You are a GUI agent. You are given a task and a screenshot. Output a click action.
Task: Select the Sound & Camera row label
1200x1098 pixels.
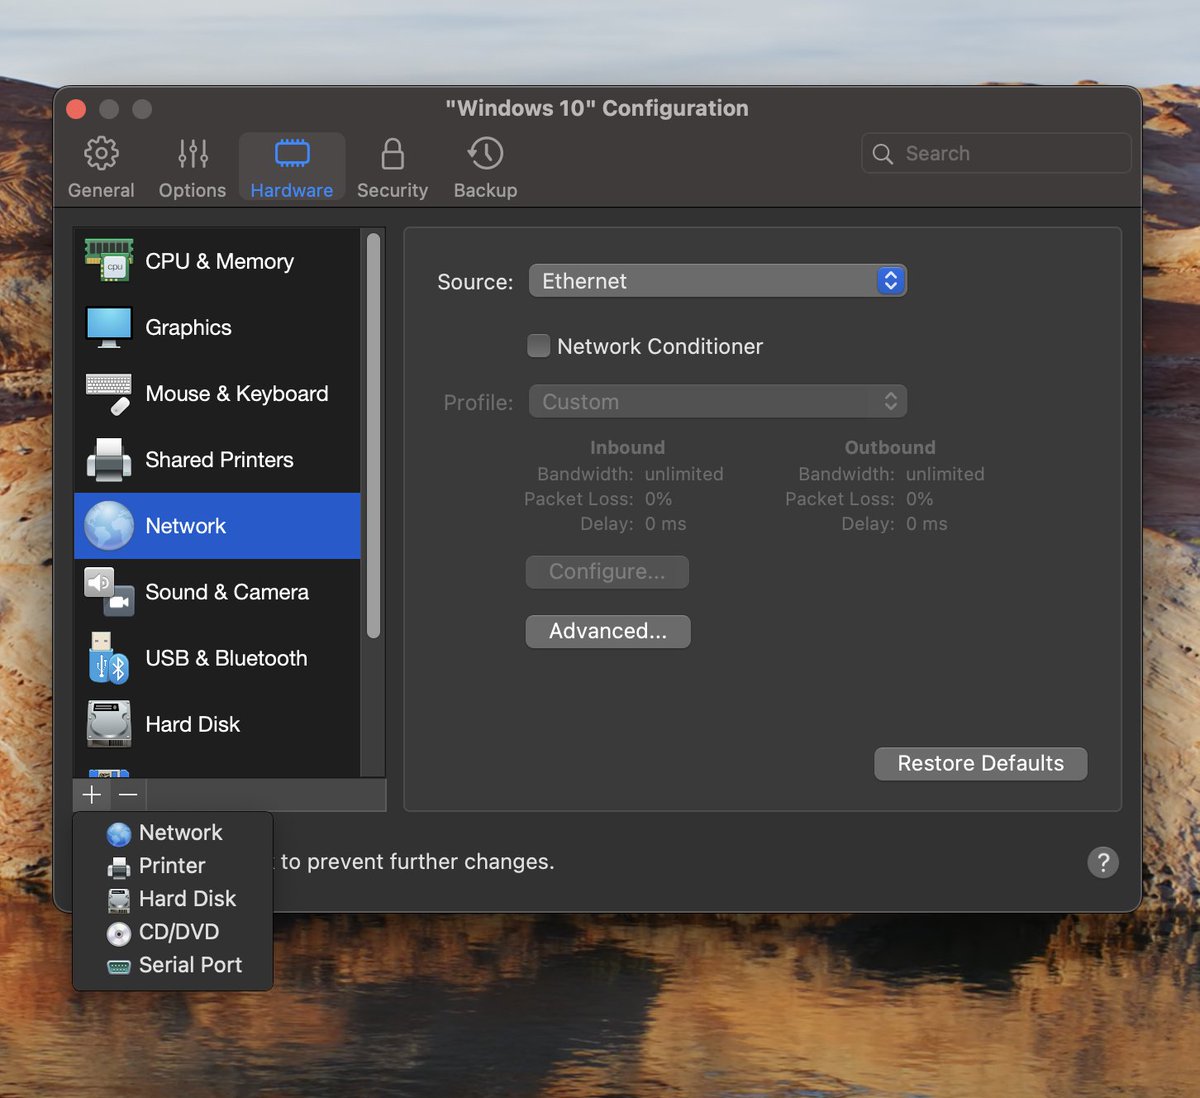point(227,592)
